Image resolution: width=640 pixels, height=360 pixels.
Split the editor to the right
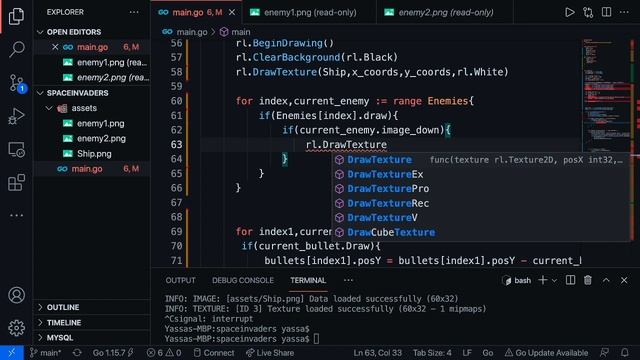coord(607,12)
